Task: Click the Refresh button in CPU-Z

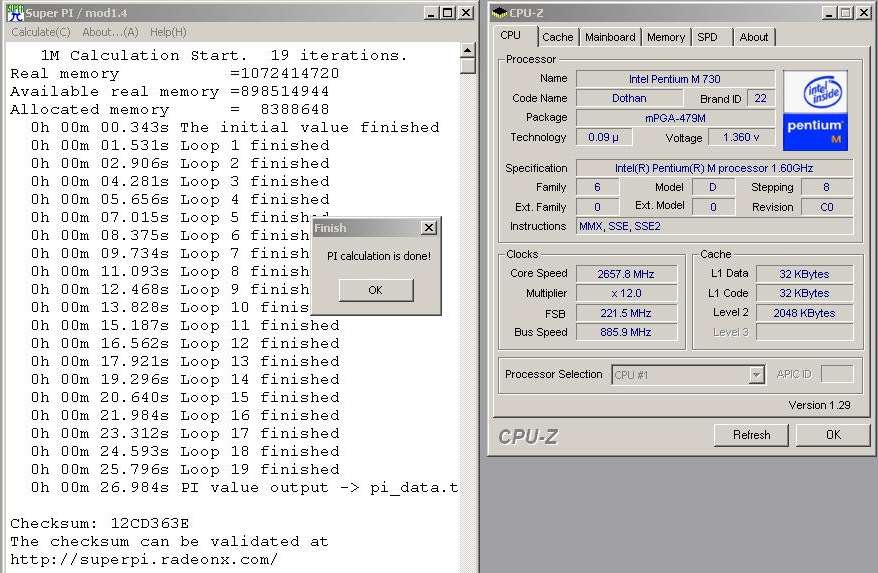Action: click(x=751, y=435)
